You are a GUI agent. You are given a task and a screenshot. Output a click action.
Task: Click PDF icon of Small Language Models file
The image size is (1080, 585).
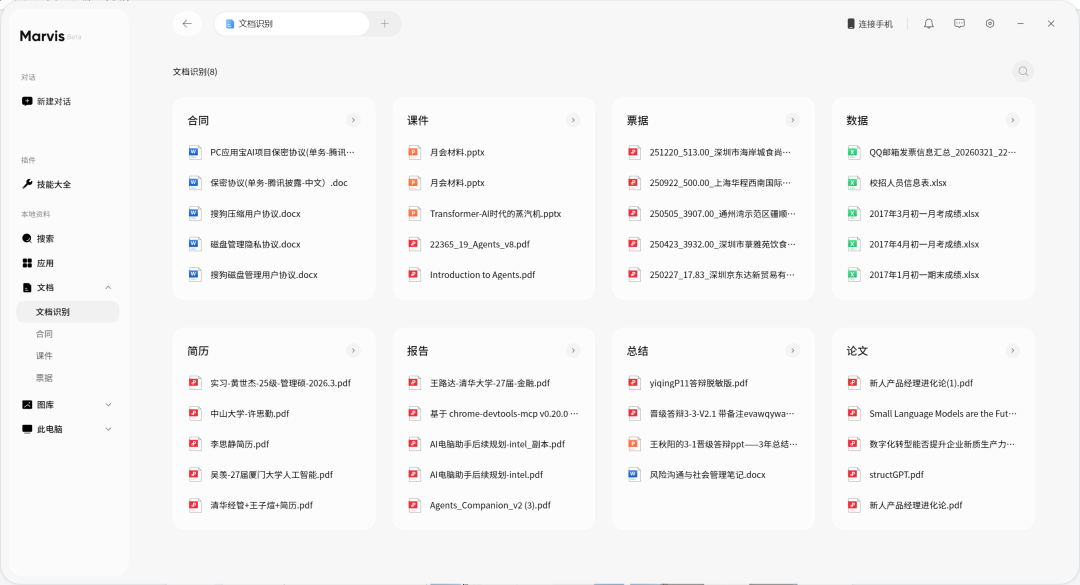(853, 413)
